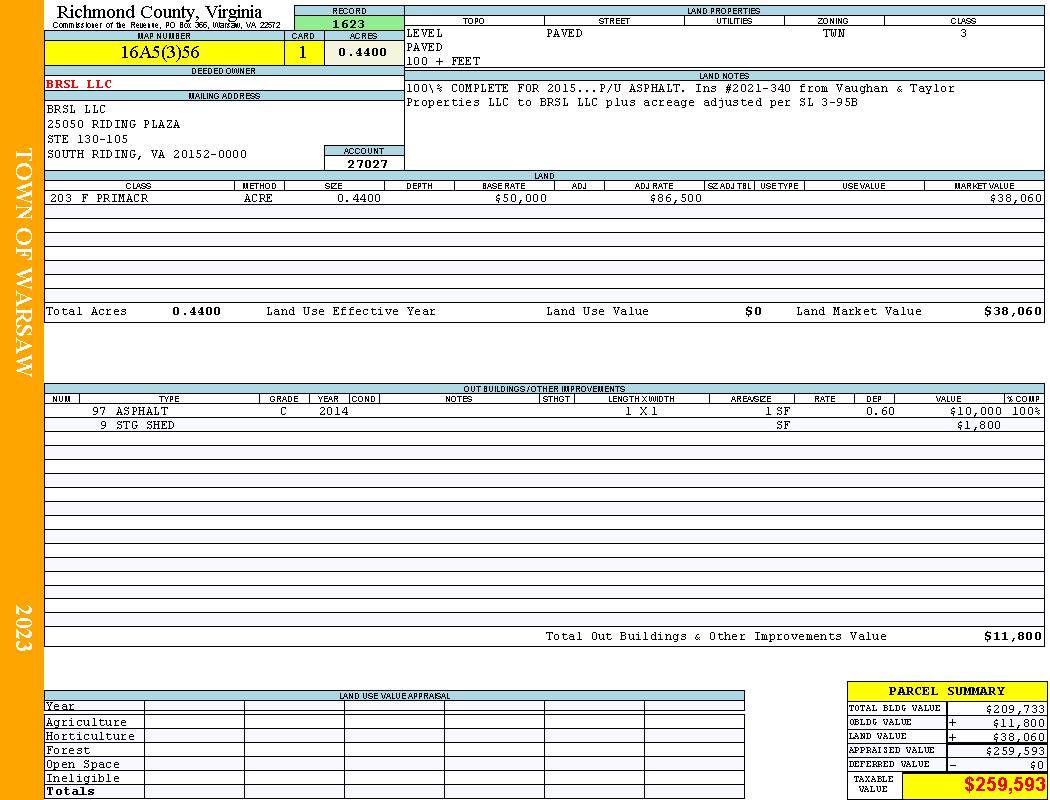
Task: Select grade C of the ASPHALT row
Action: [283, 411]
